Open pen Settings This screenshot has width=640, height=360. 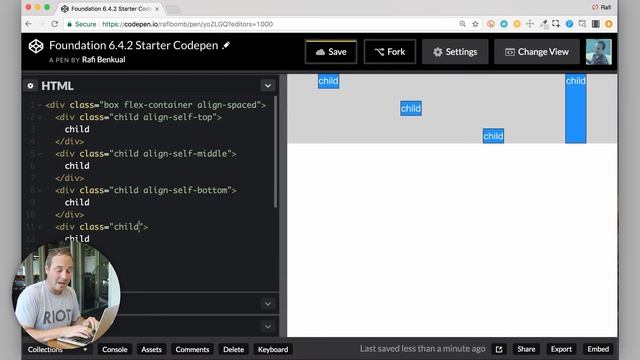click(x=455, y=52)
